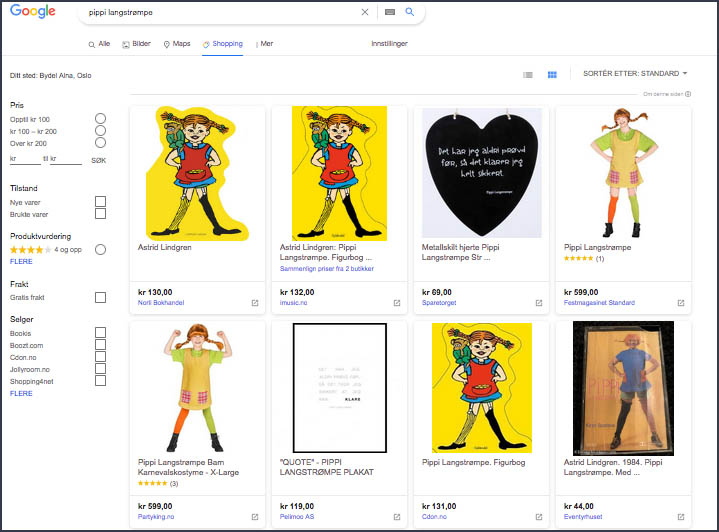This screenshot has height=532, width=719.
Task: Check the Cdon.no seller checkbox
Action: tap(100, 357)
